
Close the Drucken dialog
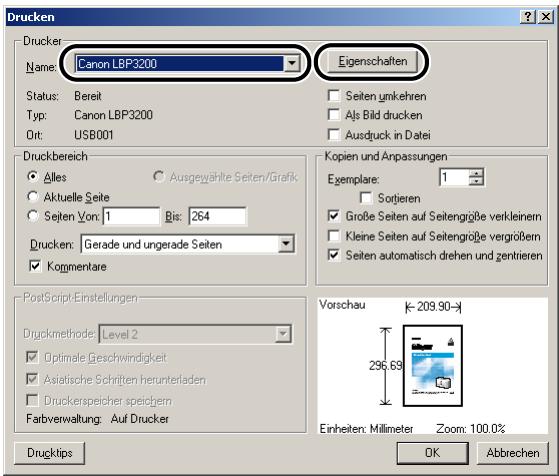pos(546,17)
